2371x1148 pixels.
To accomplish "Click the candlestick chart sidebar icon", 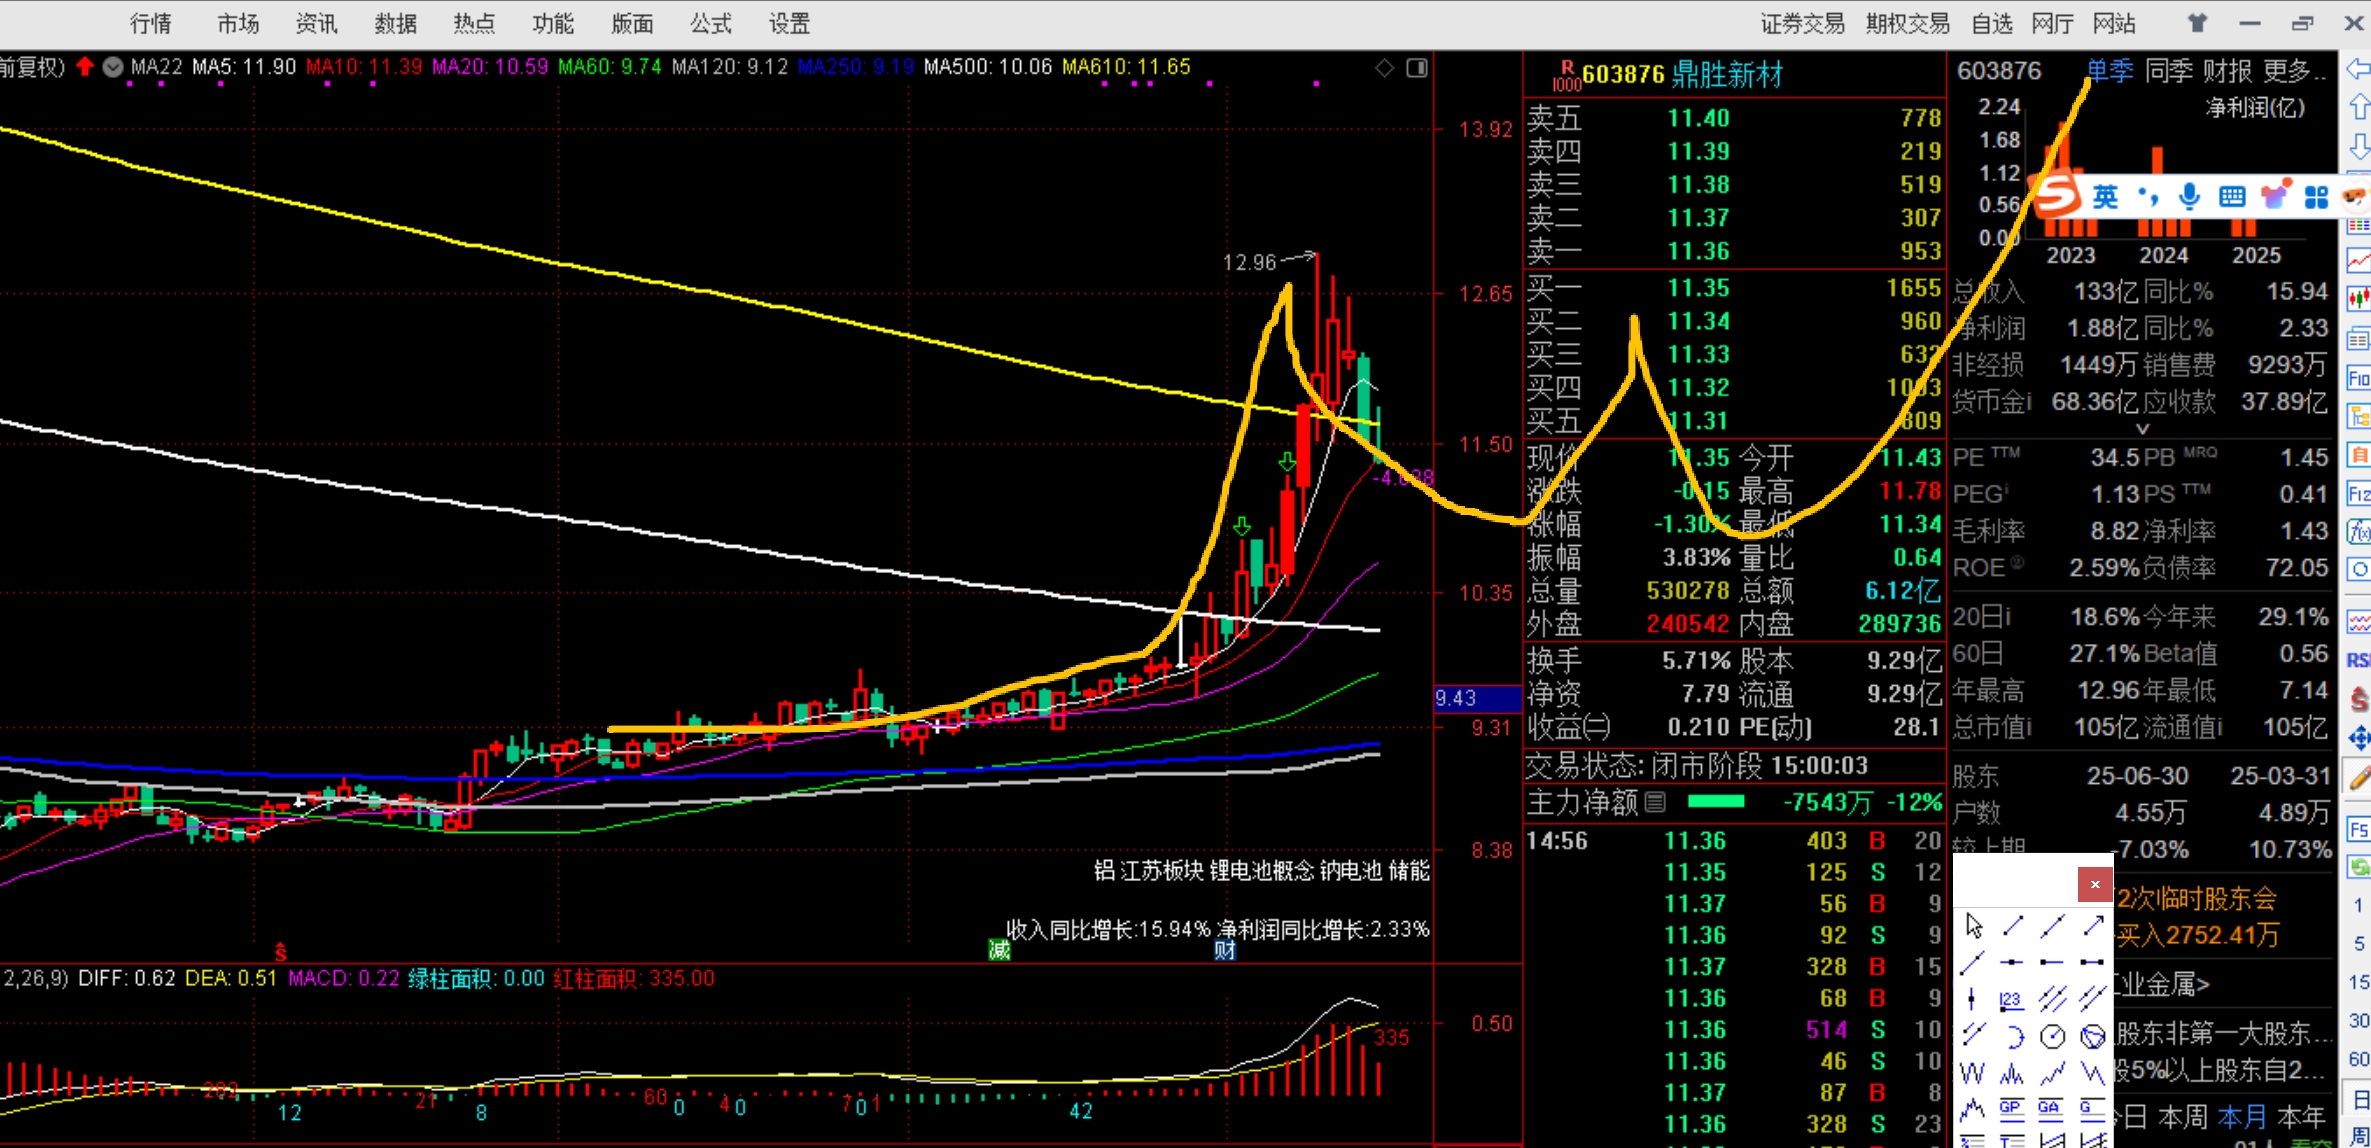I will [x=2358, y=298].
